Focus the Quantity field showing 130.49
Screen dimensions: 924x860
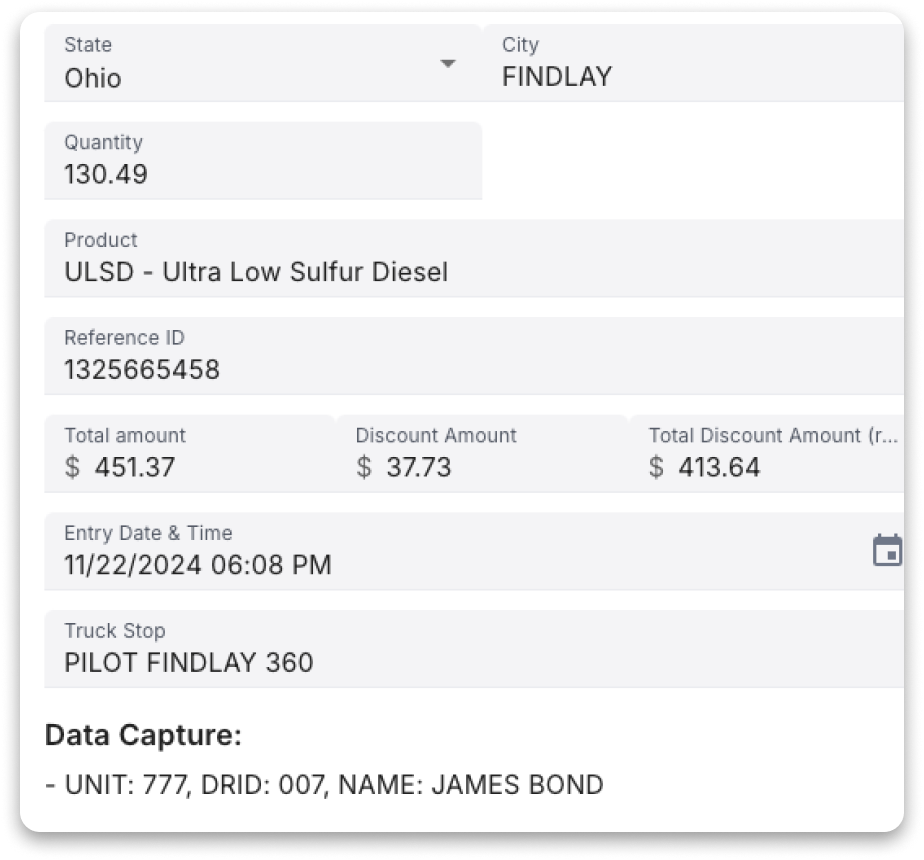pos(106,174)
